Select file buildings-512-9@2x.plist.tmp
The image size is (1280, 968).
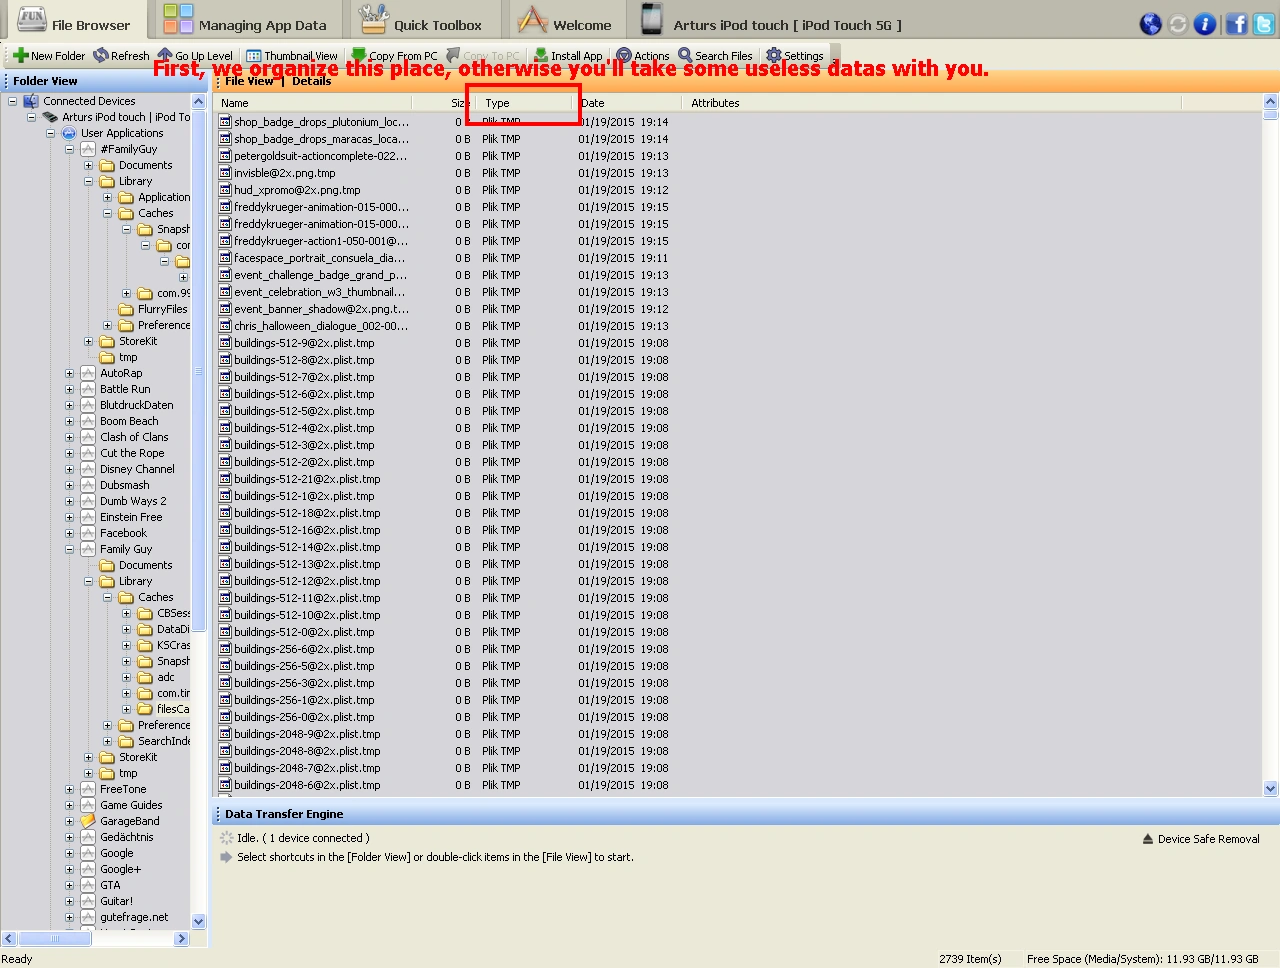pyautogui.click(x=304, y=343)
